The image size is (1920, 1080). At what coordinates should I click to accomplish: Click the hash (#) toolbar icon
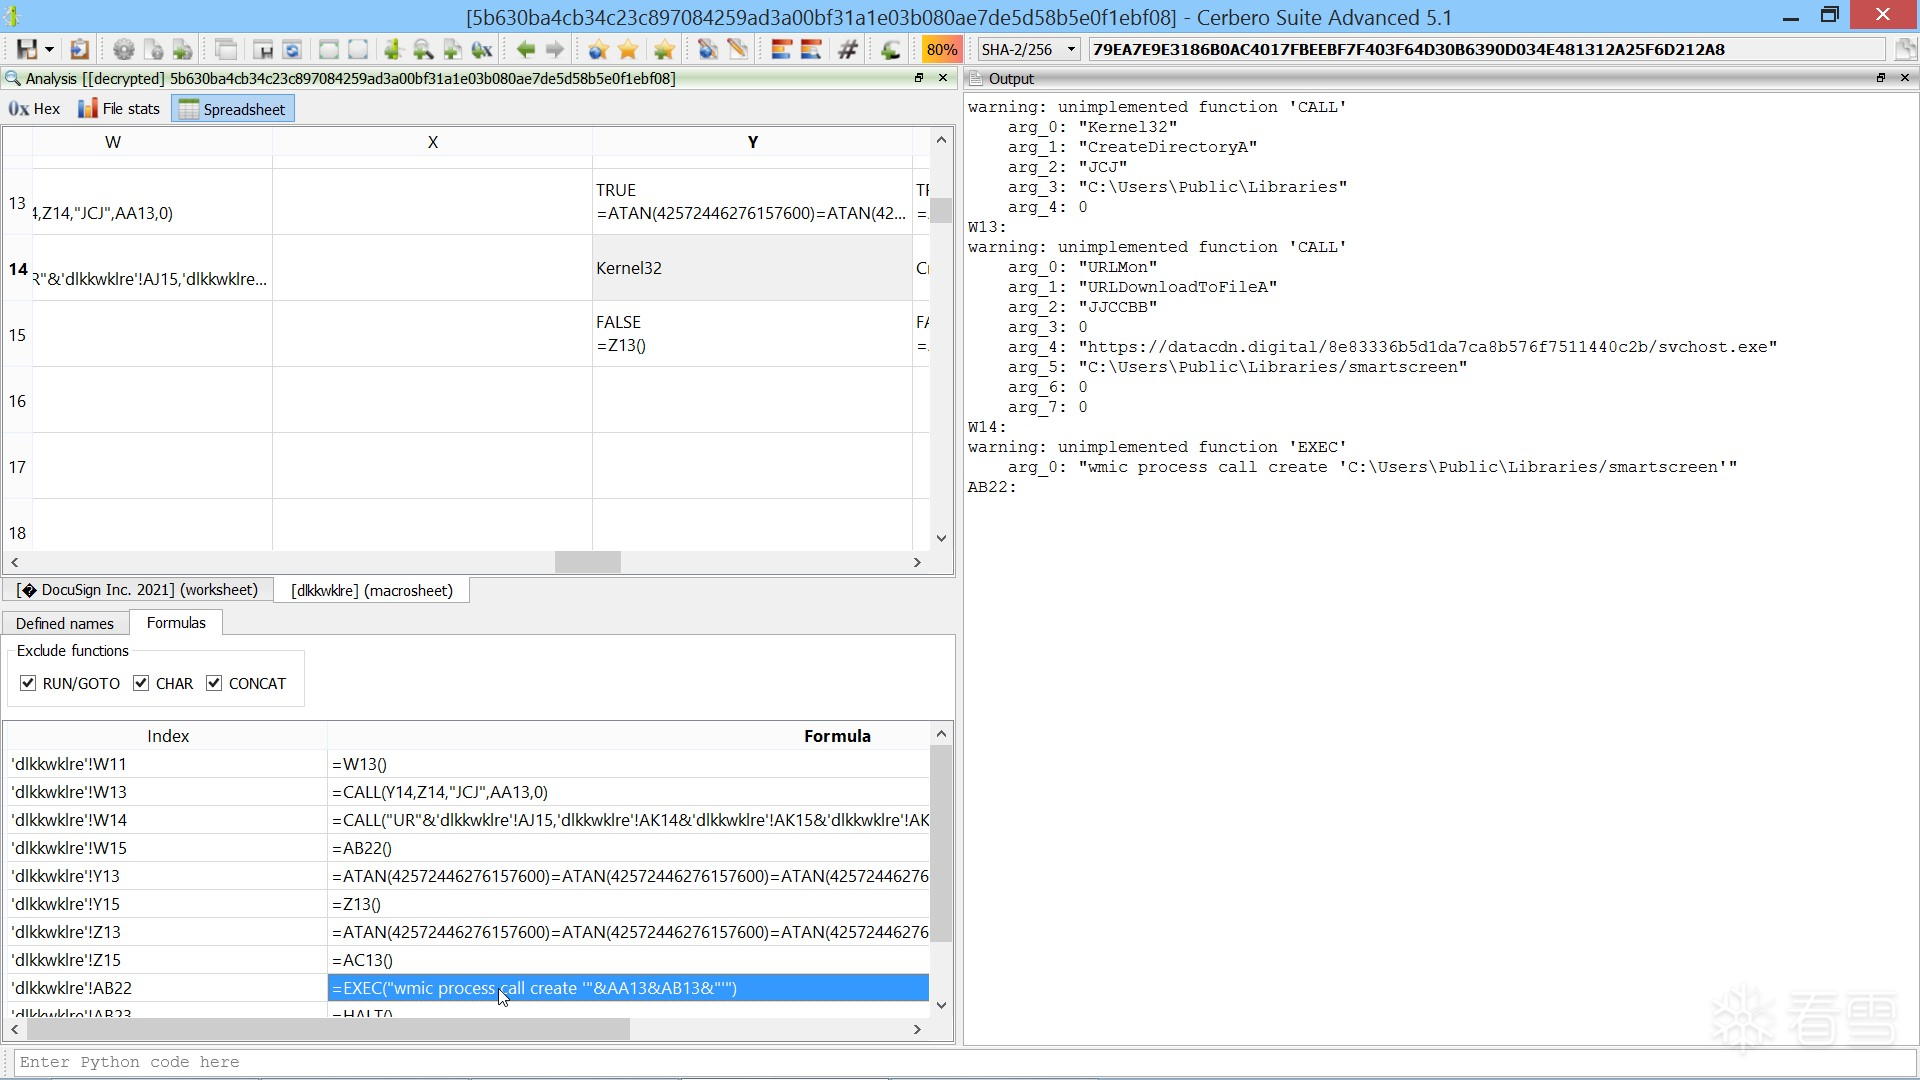pyautogui.click(x=848, y=49)
